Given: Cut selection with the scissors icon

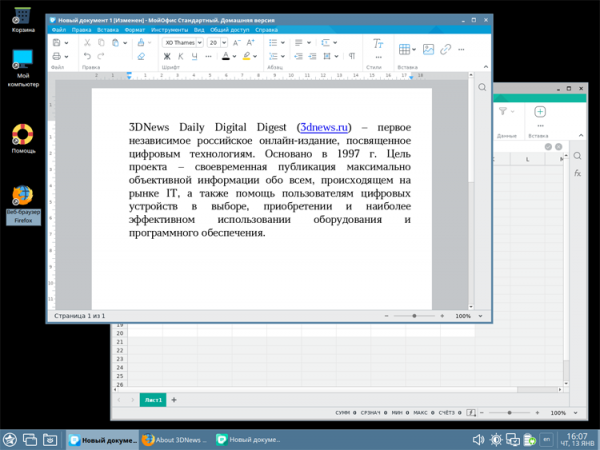Looking at the screenshot, I should tap(87, 42).
